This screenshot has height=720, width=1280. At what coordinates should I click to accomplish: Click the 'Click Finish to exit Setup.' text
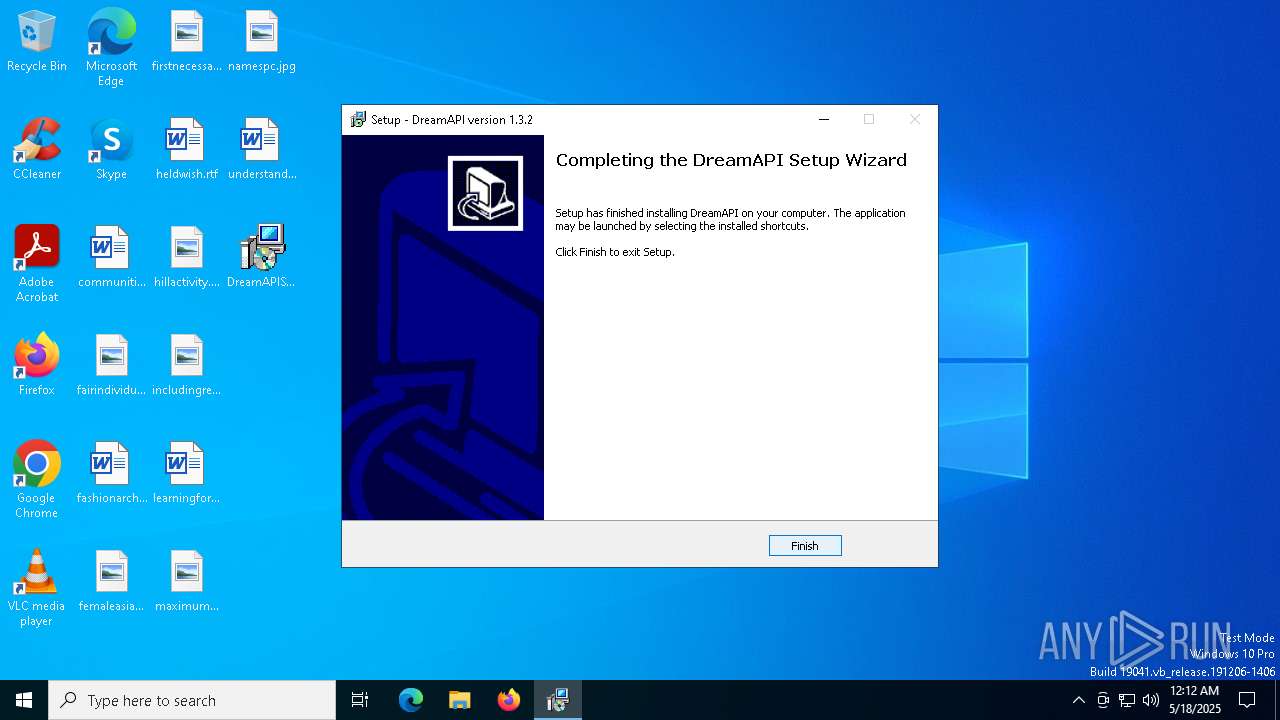coord(615,252)
